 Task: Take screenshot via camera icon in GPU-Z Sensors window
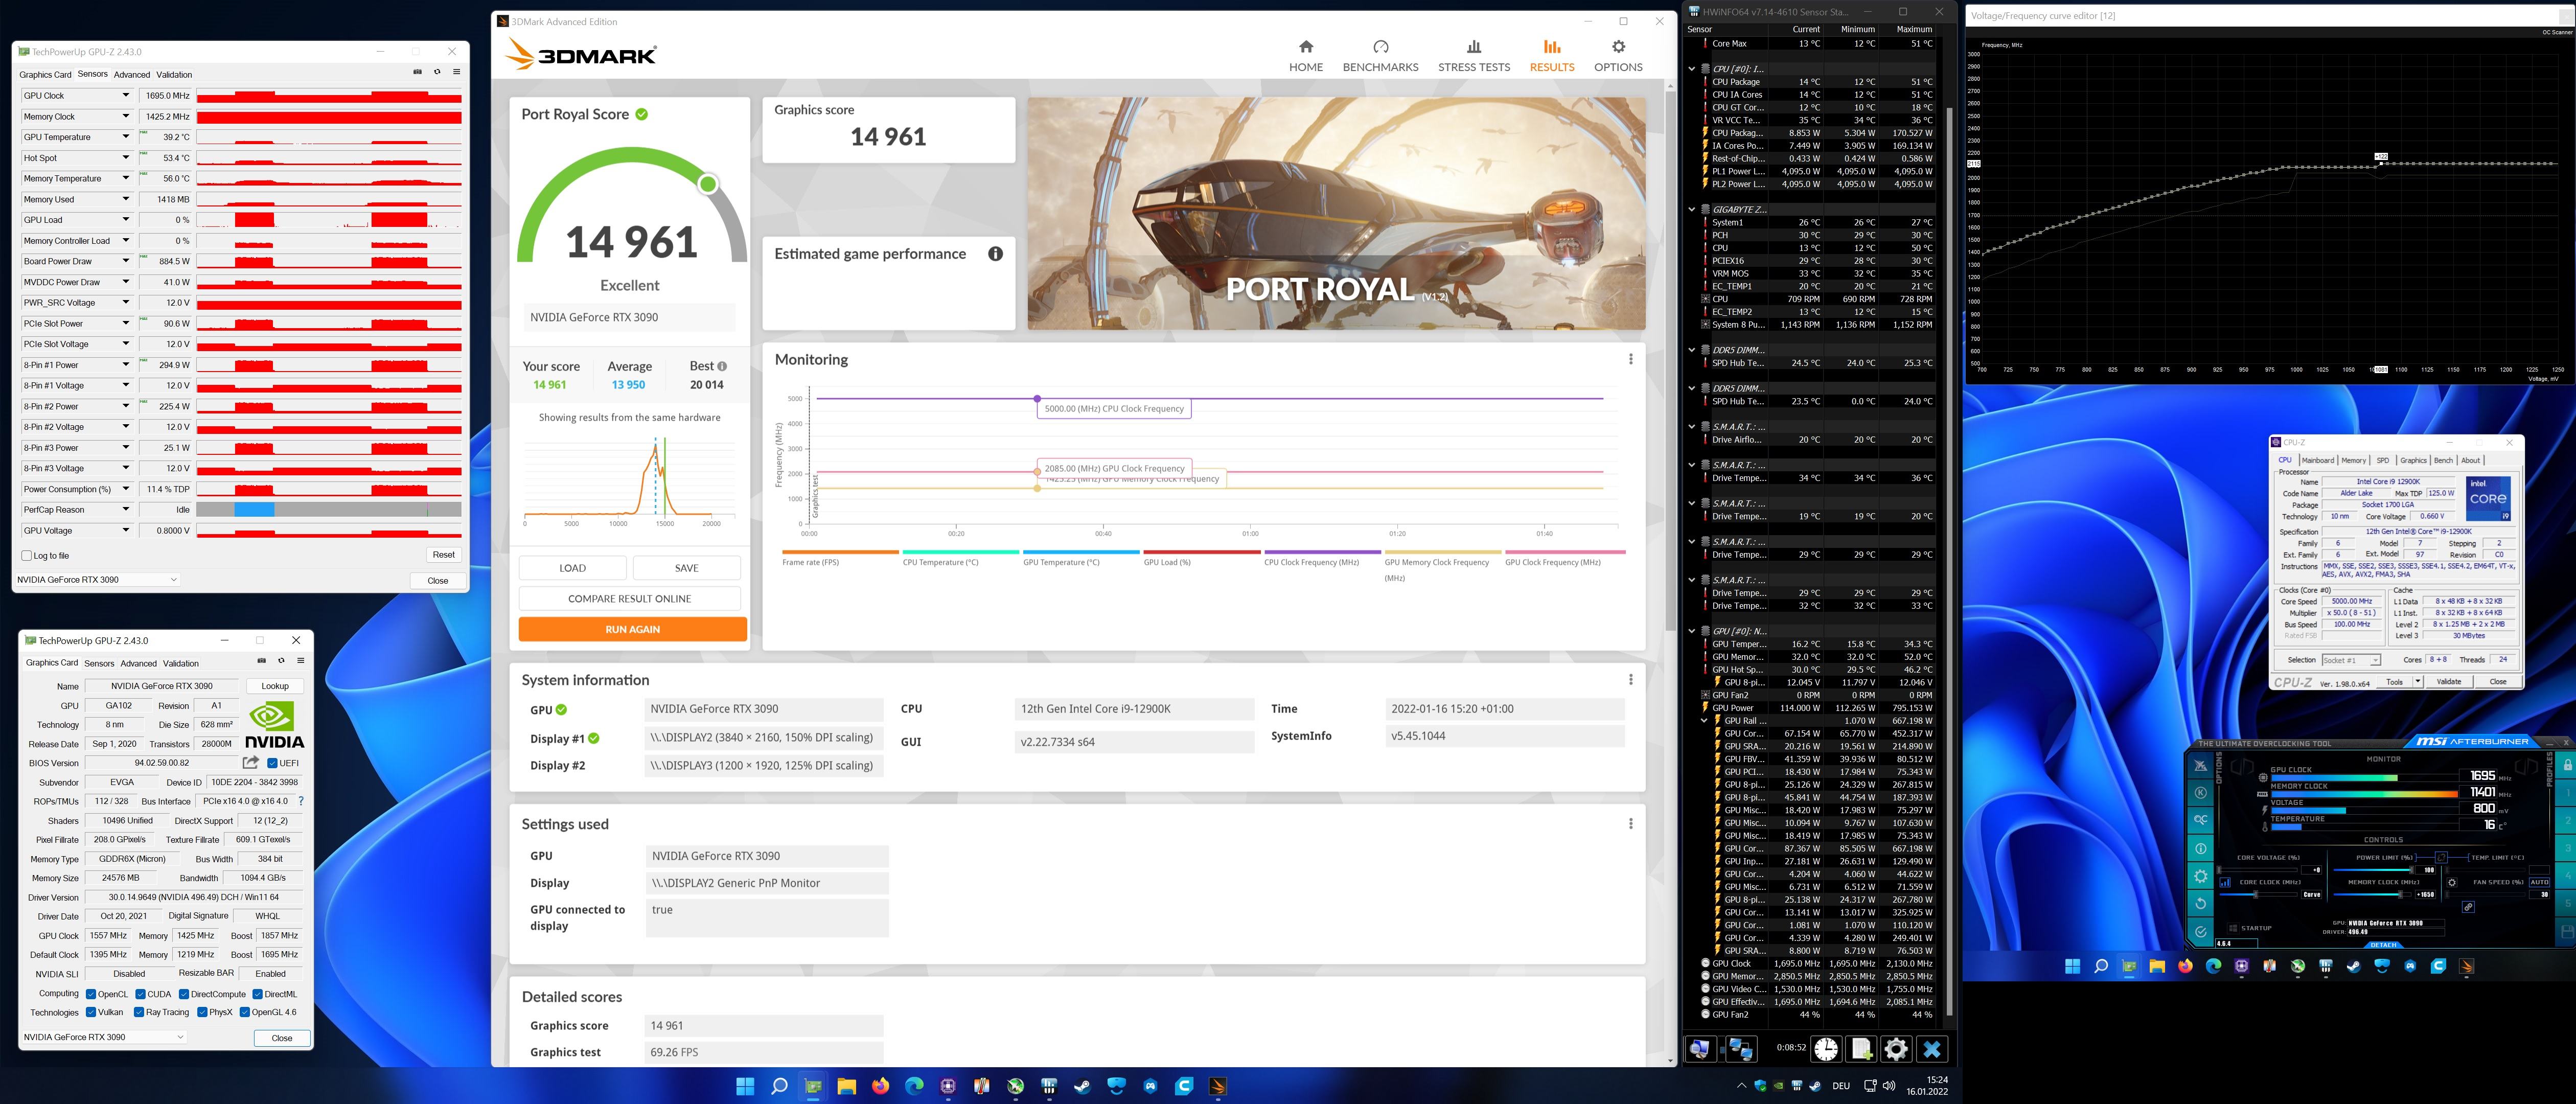(x=417, y=71)
